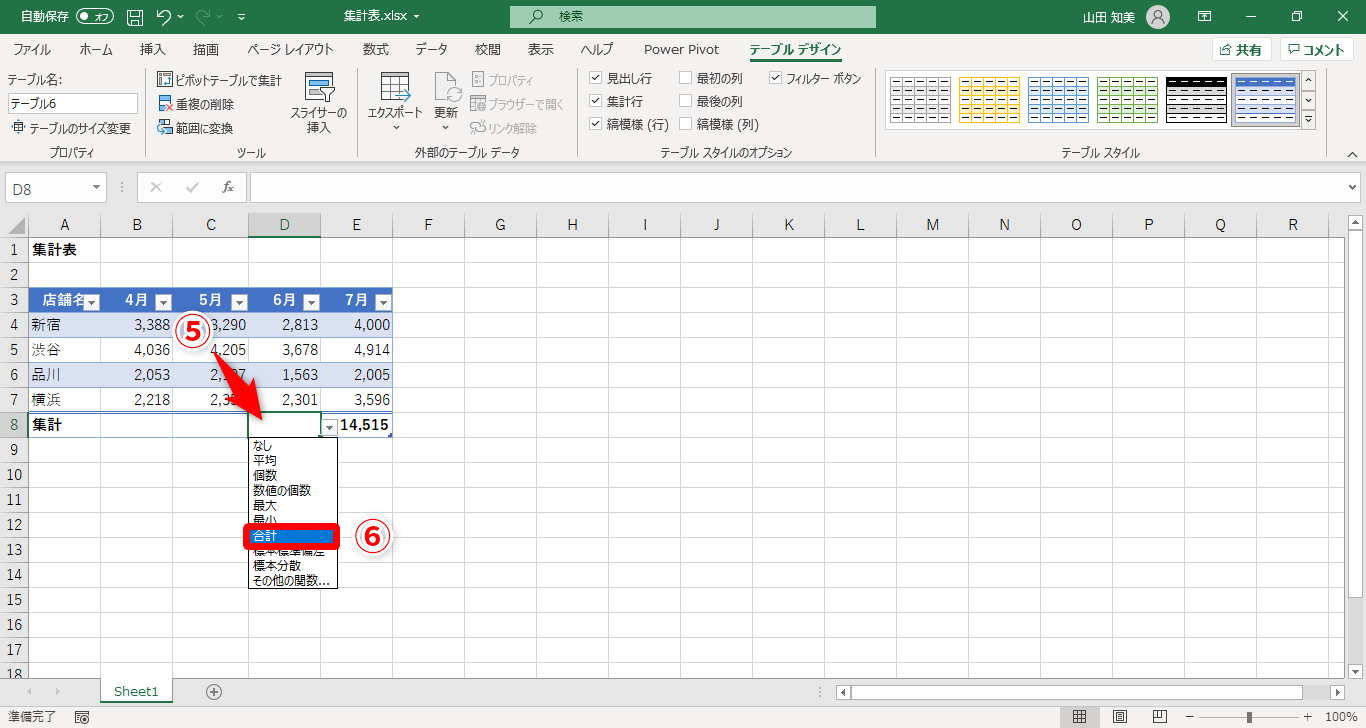1366x728 pixels.
Task: Select the green table style swatch
Action: tap(1127, 100)
